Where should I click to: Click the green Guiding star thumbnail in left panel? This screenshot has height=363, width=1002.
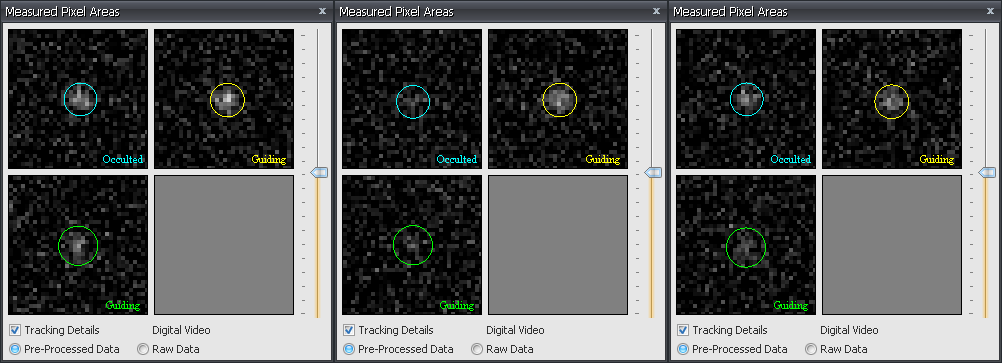tap(78, 245)
